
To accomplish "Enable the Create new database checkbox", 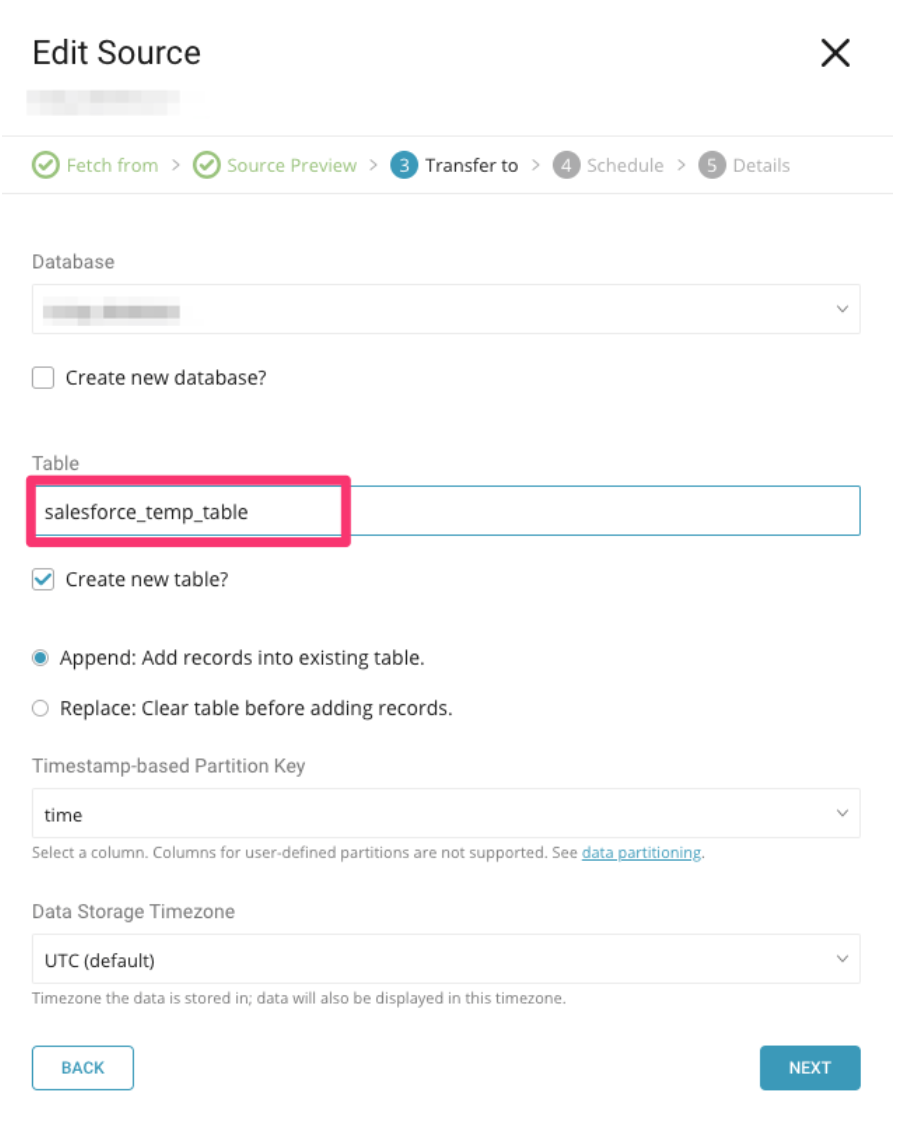I will click(x=43, y=378).
